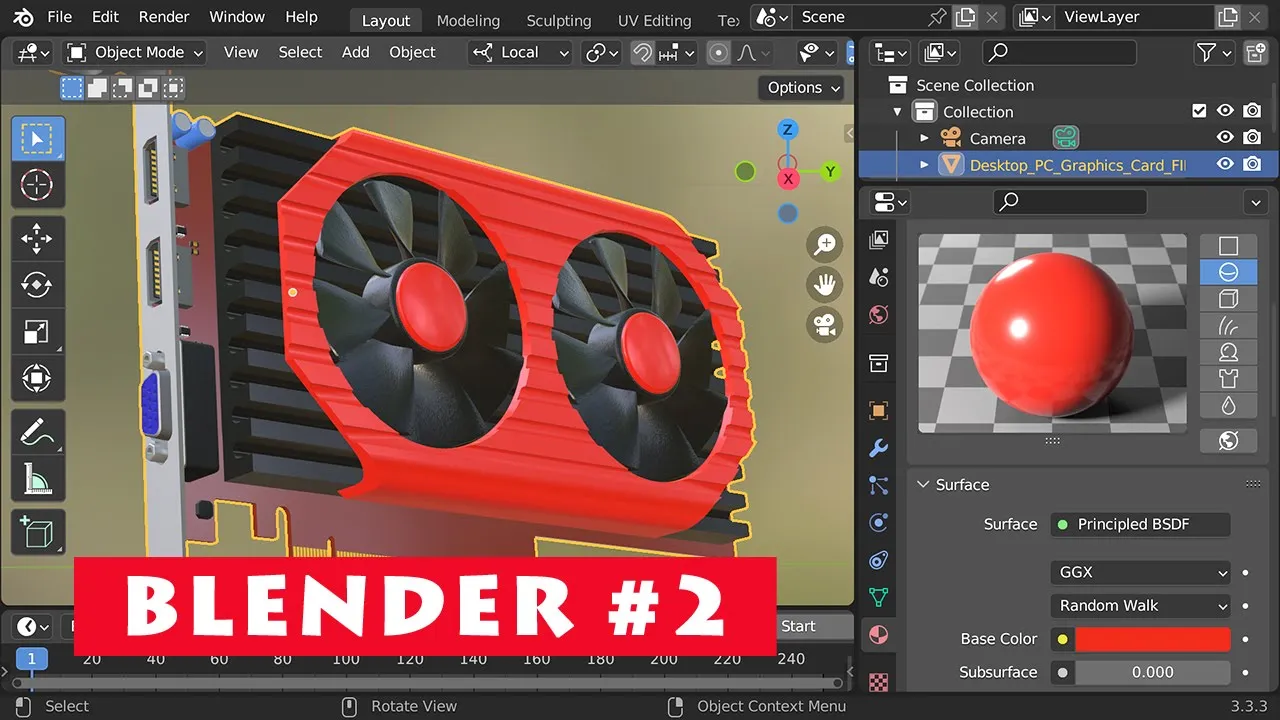Image resolution: width=1280 pixels, height=720 pixels.
Task: Open the Window menu
Action: (237, 17)
